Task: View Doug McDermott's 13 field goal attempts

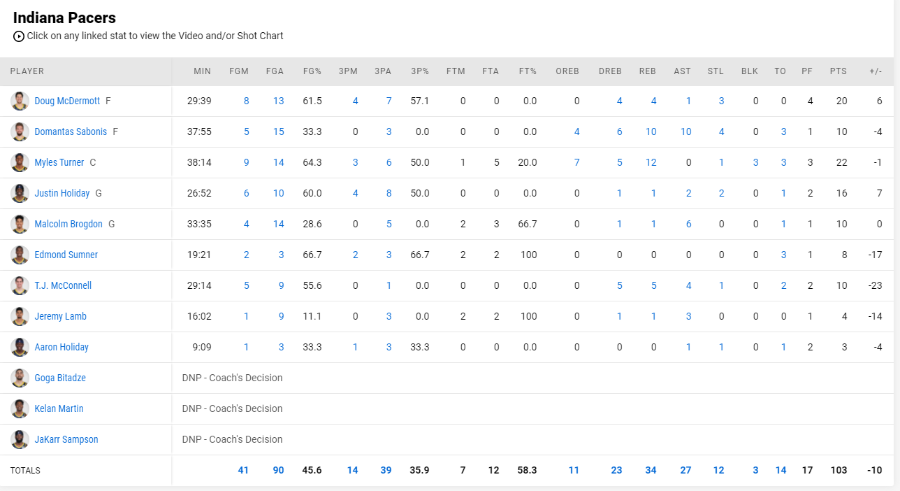Action: (x=278, y=101)
